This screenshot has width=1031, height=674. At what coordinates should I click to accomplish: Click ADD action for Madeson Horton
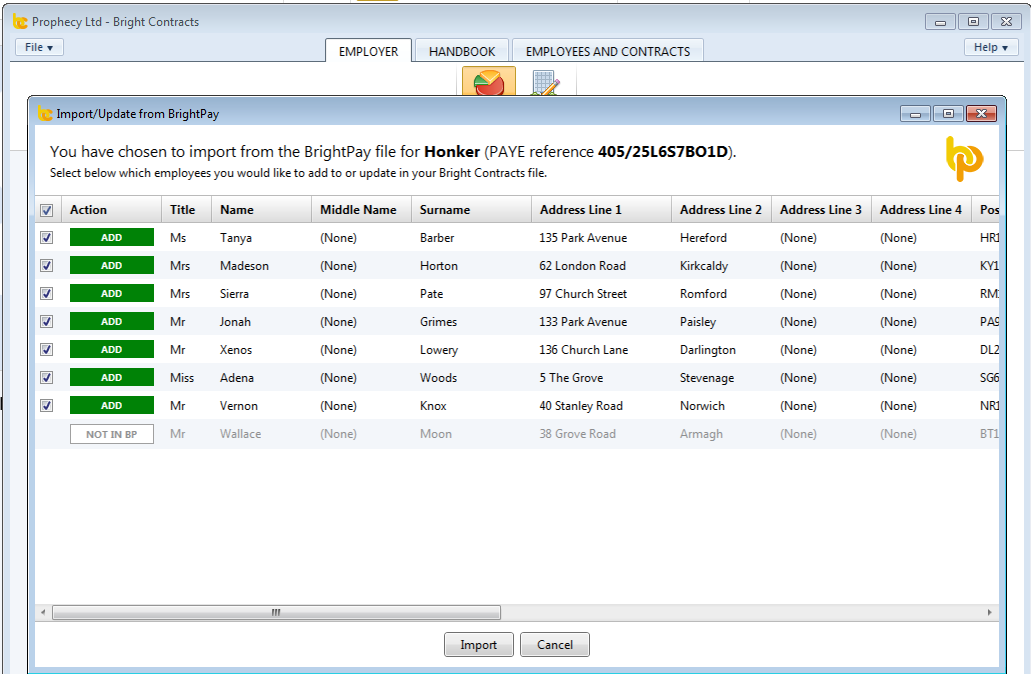pos(112,266)
